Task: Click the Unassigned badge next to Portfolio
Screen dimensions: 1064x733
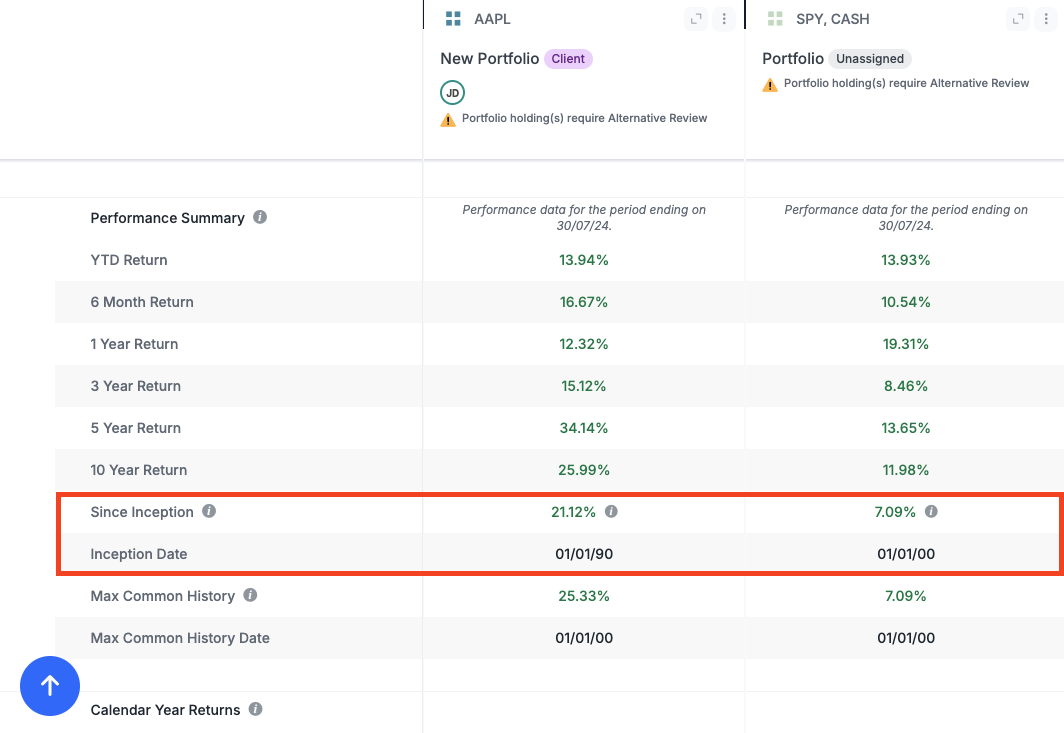Action: click(x=870, y=59)
